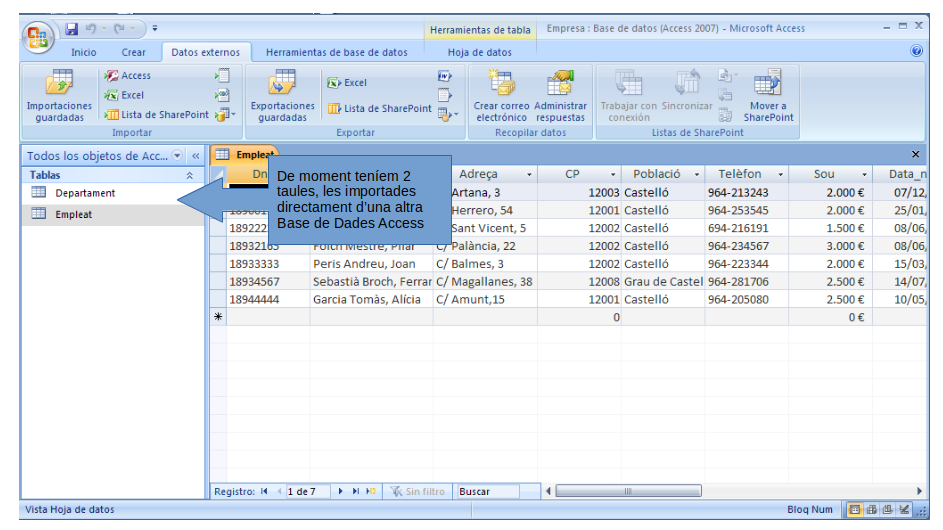Collapse the Tablas group
943x530 pixels.
(x=189, y=176)
